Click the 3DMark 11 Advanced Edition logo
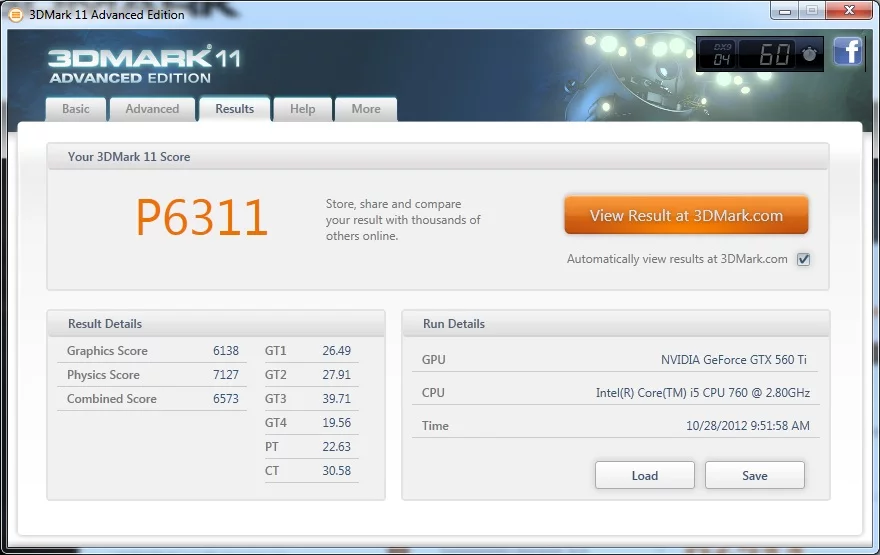 click(144, 65)
